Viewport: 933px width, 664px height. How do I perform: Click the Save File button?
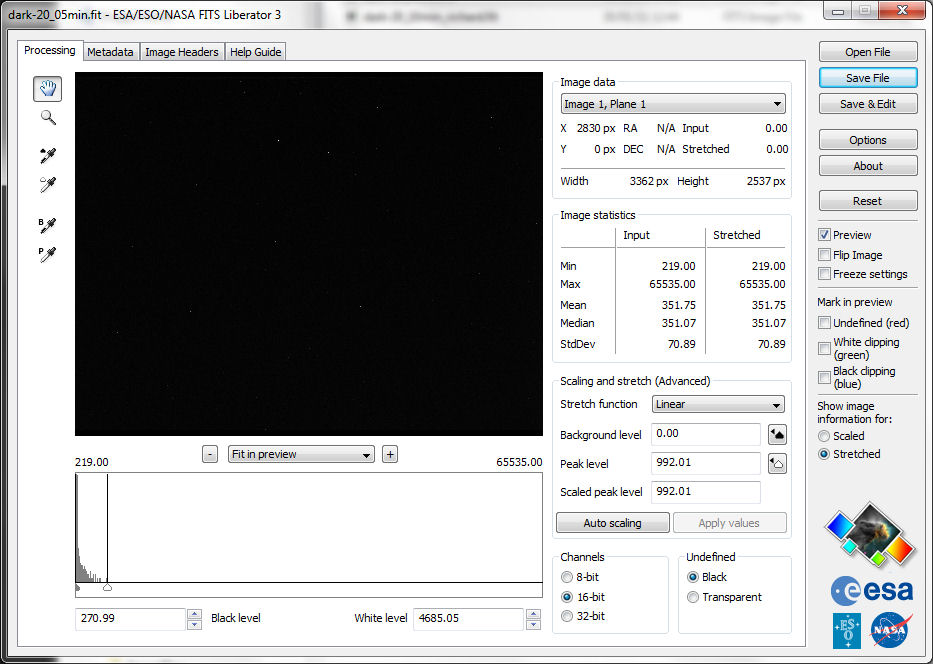click(868, 78)
